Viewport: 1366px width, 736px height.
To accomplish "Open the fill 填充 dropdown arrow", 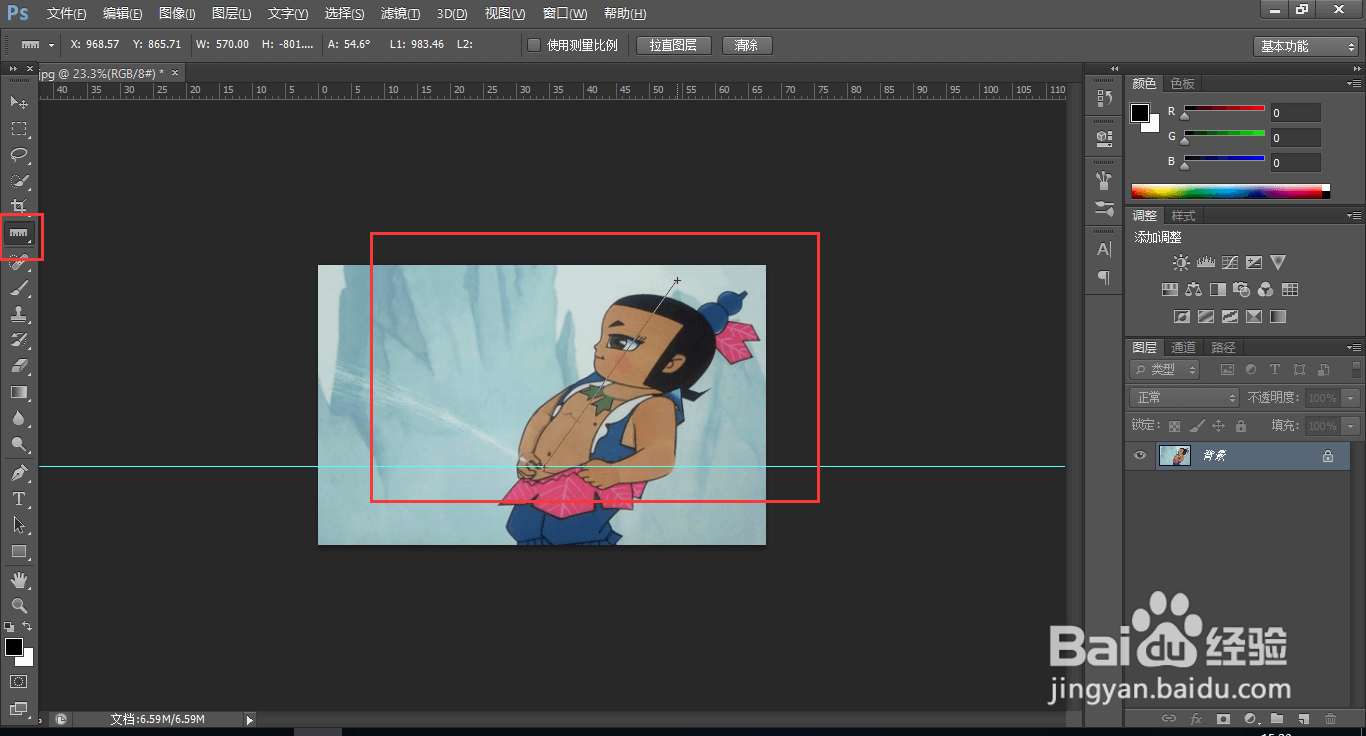I will [x=1352, y=426].
